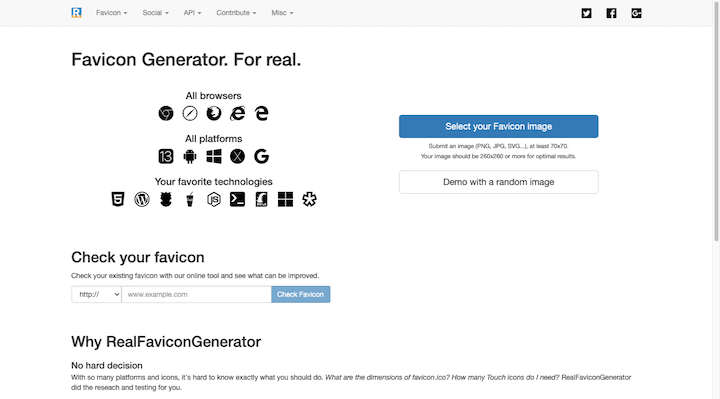Click the Internet Explorer icon
The width and height of the screenshot is (720, 399).
[x=237, y=113]
